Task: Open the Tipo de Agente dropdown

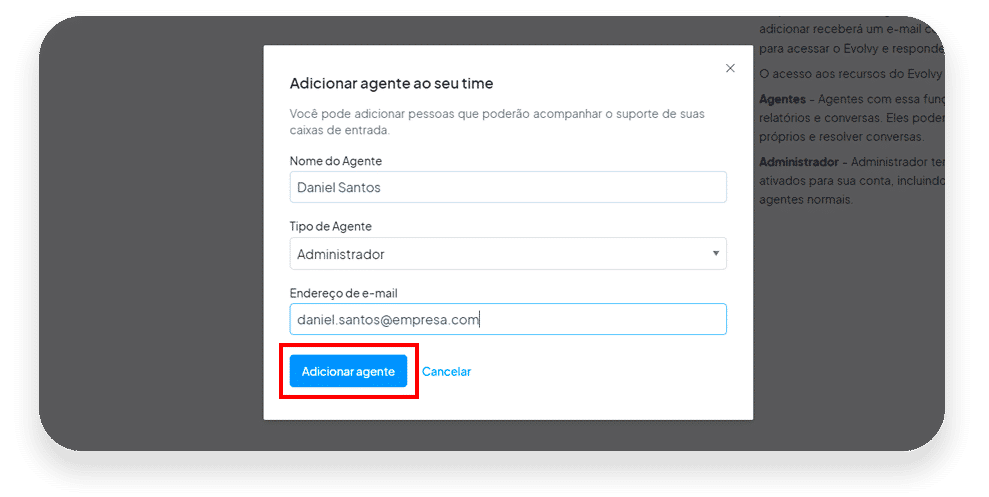Action: click(508, 254)
